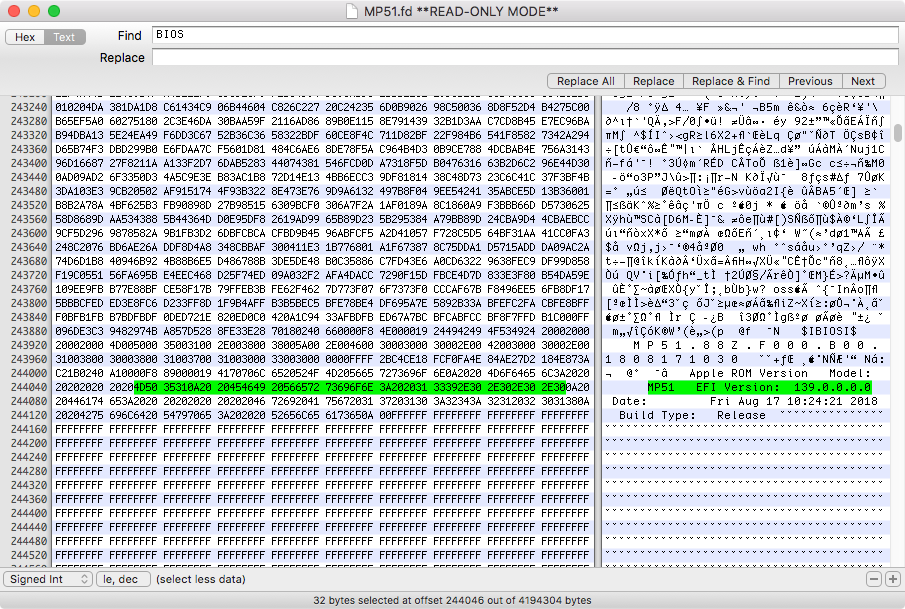Screen dimensions: 905x609
Task: Click the Replace label
Action: [122, 58]
